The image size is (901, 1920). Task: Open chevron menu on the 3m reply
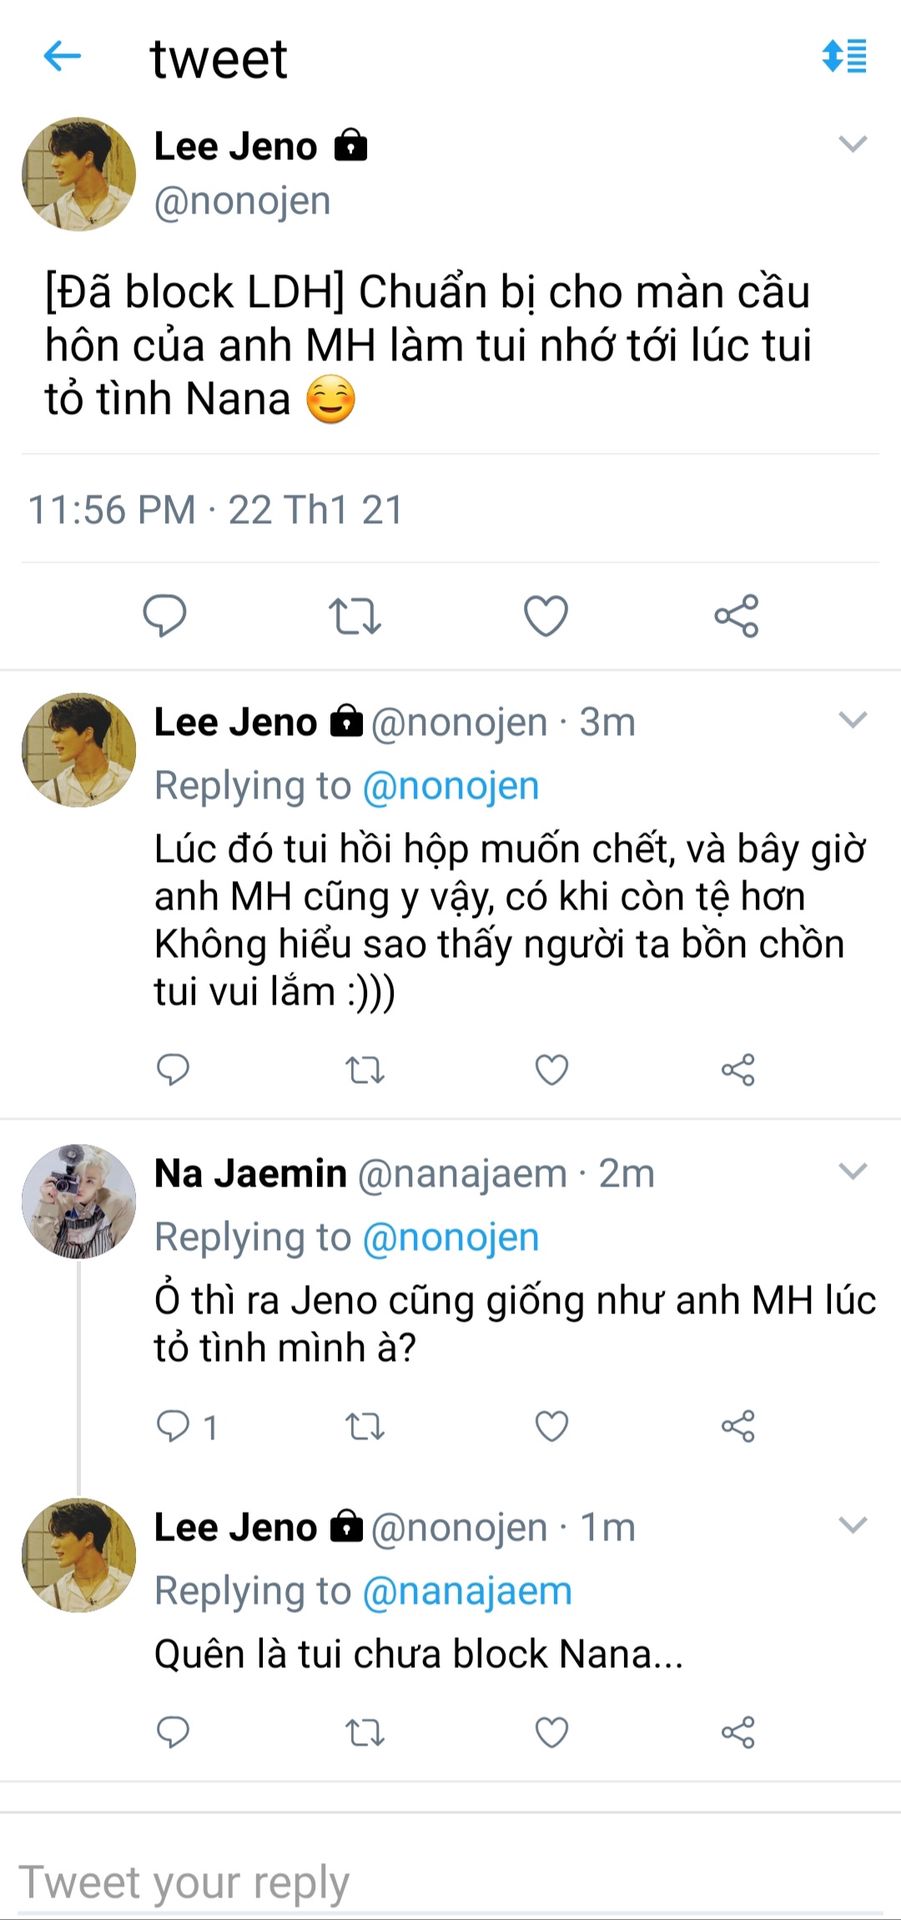tap(852, 720)
